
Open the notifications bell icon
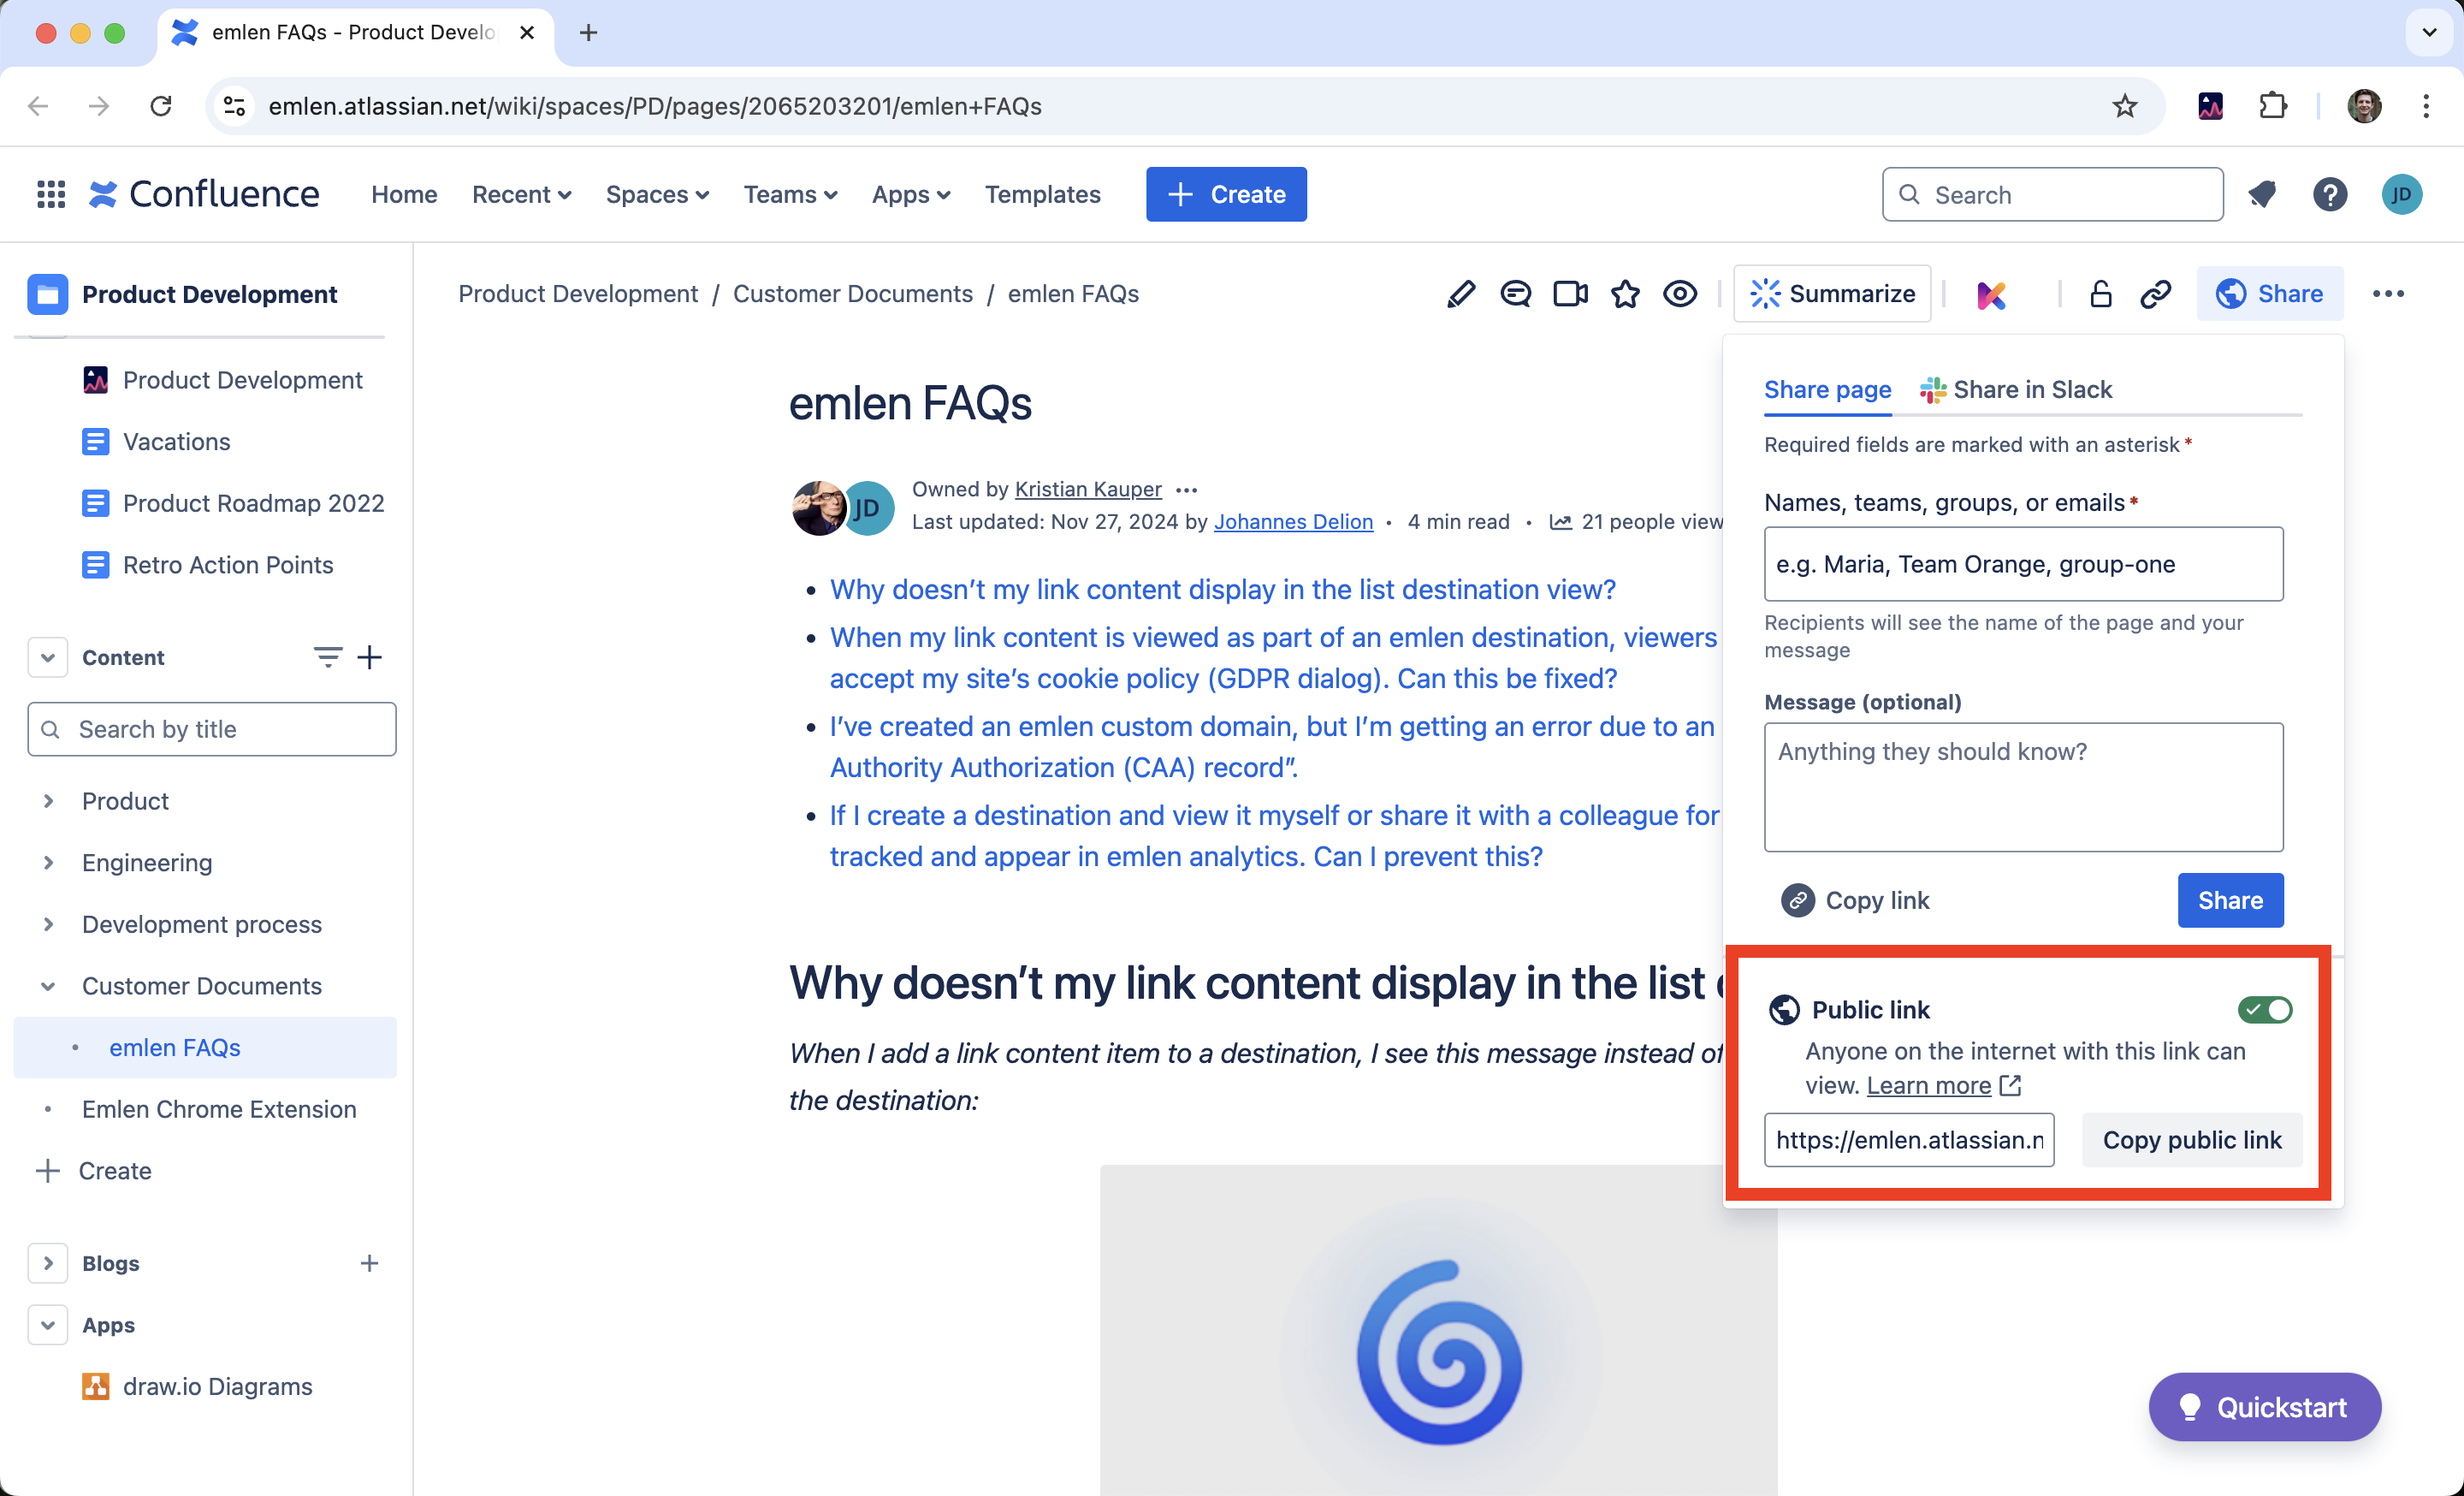point(2262,194)
